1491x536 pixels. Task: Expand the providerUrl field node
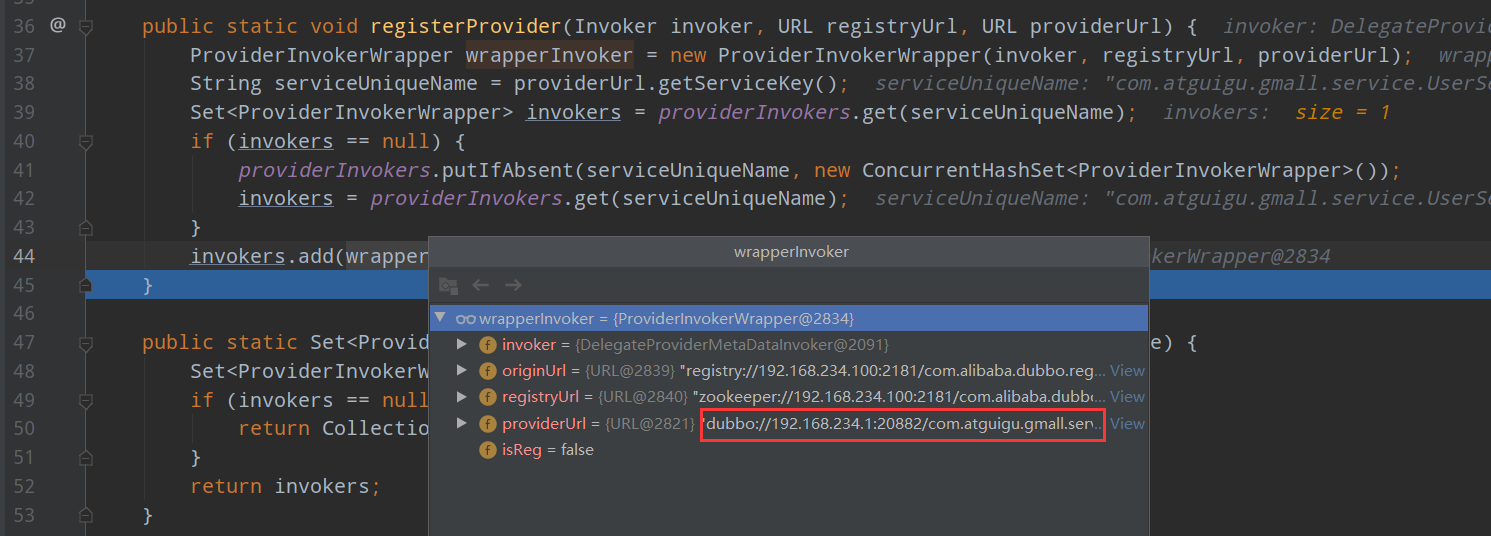461,423
